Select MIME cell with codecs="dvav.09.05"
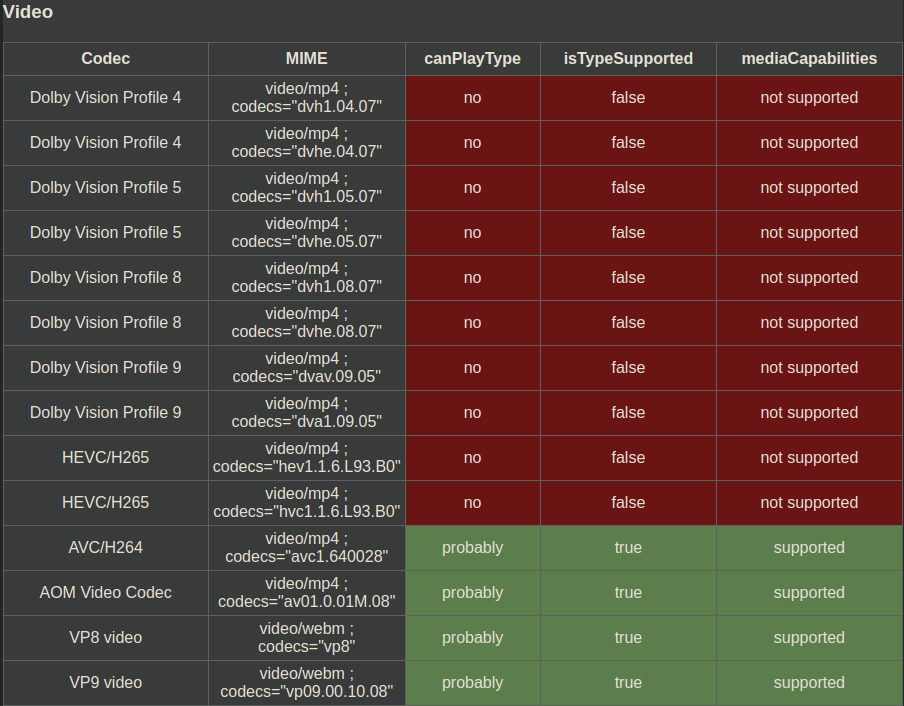The width and height of the screenshot is (904, 706). click(x=307, y=367)
